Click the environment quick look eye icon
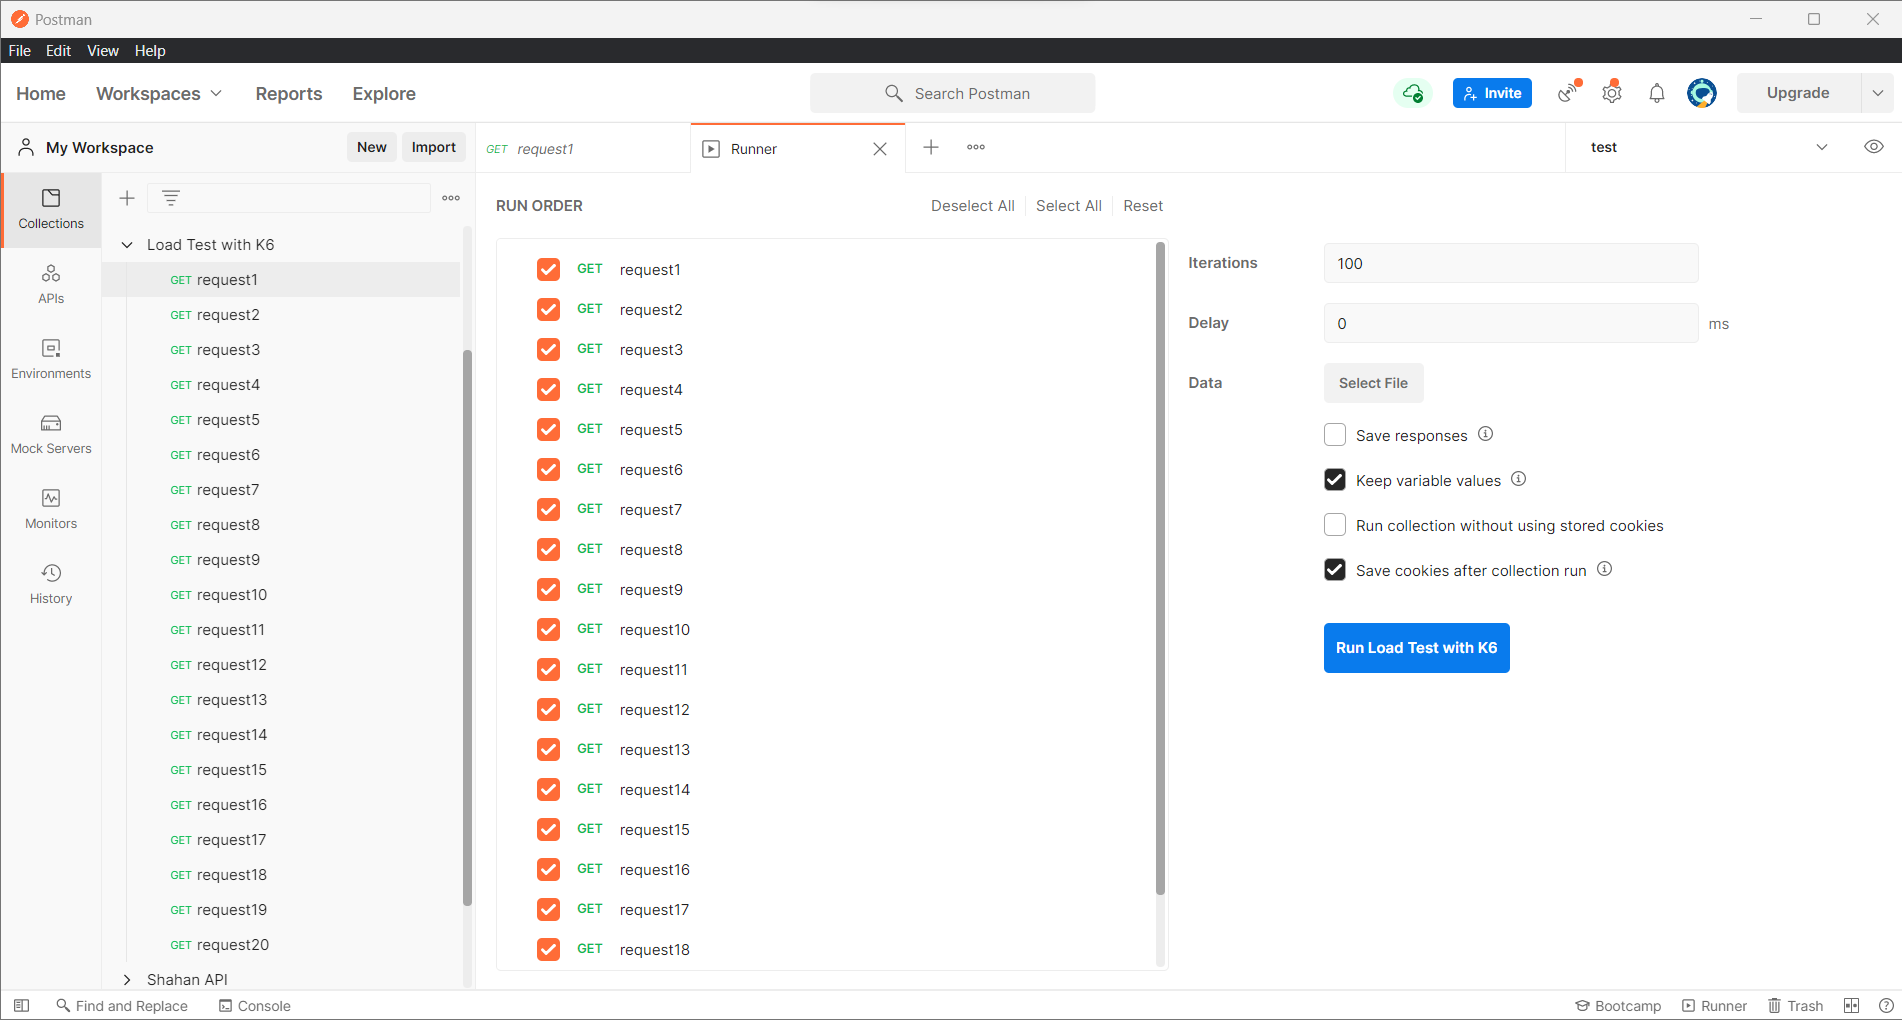 pos(1873,147)
